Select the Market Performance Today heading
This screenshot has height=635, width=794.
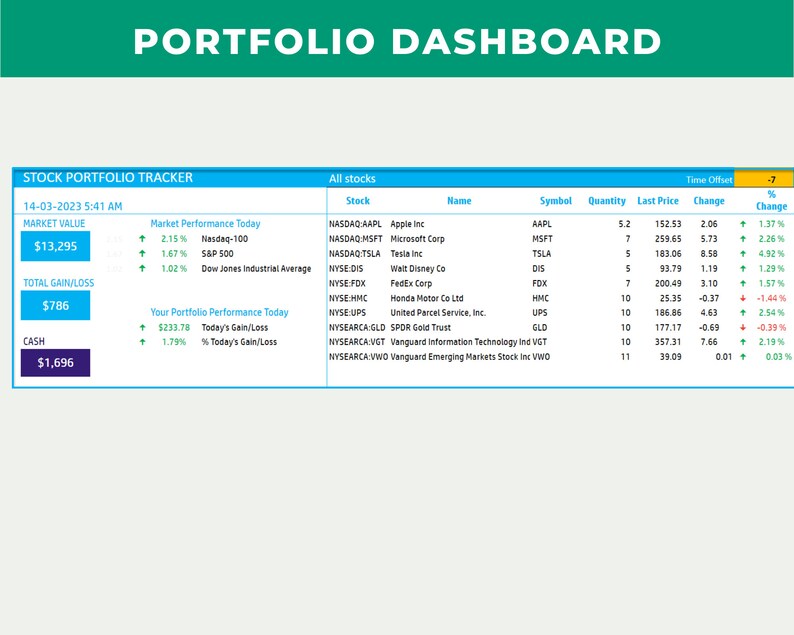coord(205,223)
